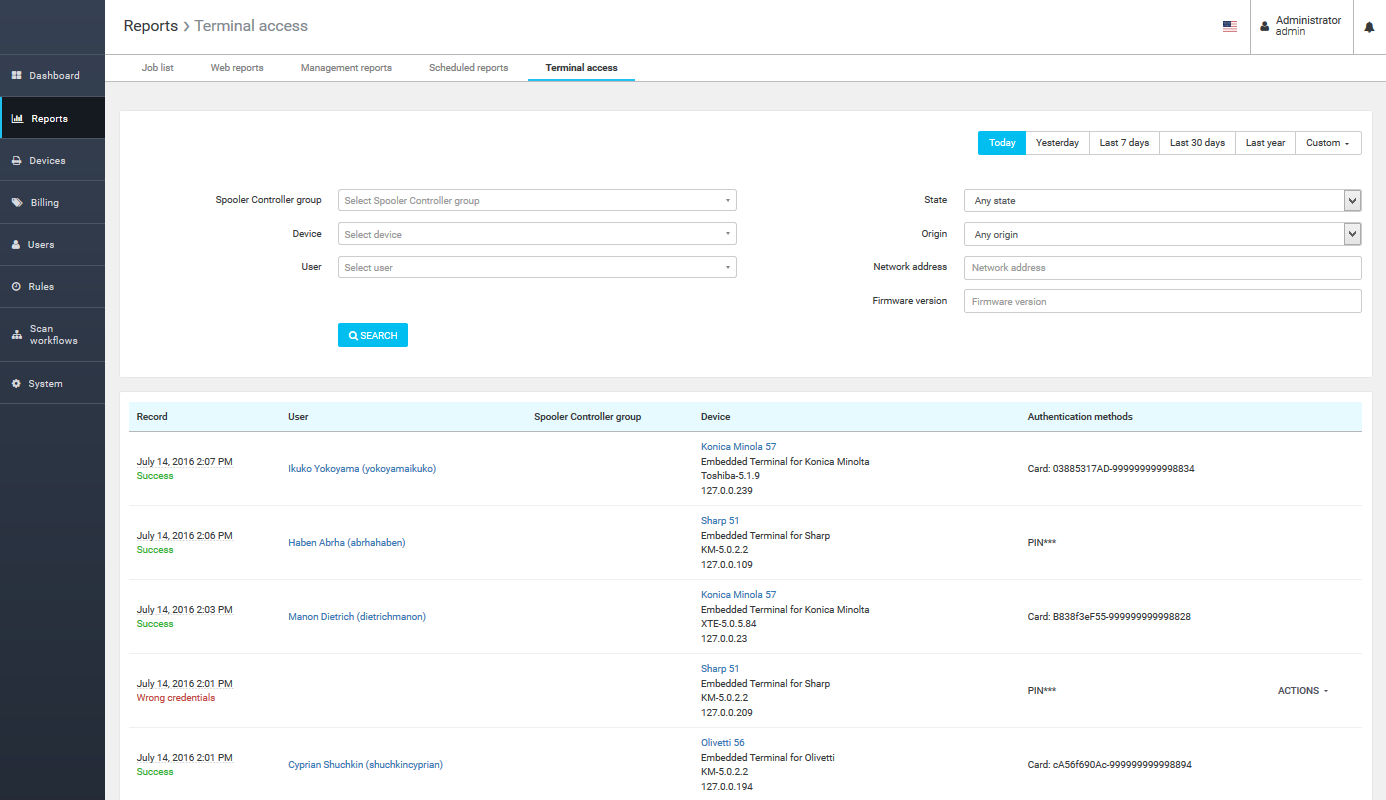
Task: Switch date range to Last 7 days
Action: (1124, 143)
